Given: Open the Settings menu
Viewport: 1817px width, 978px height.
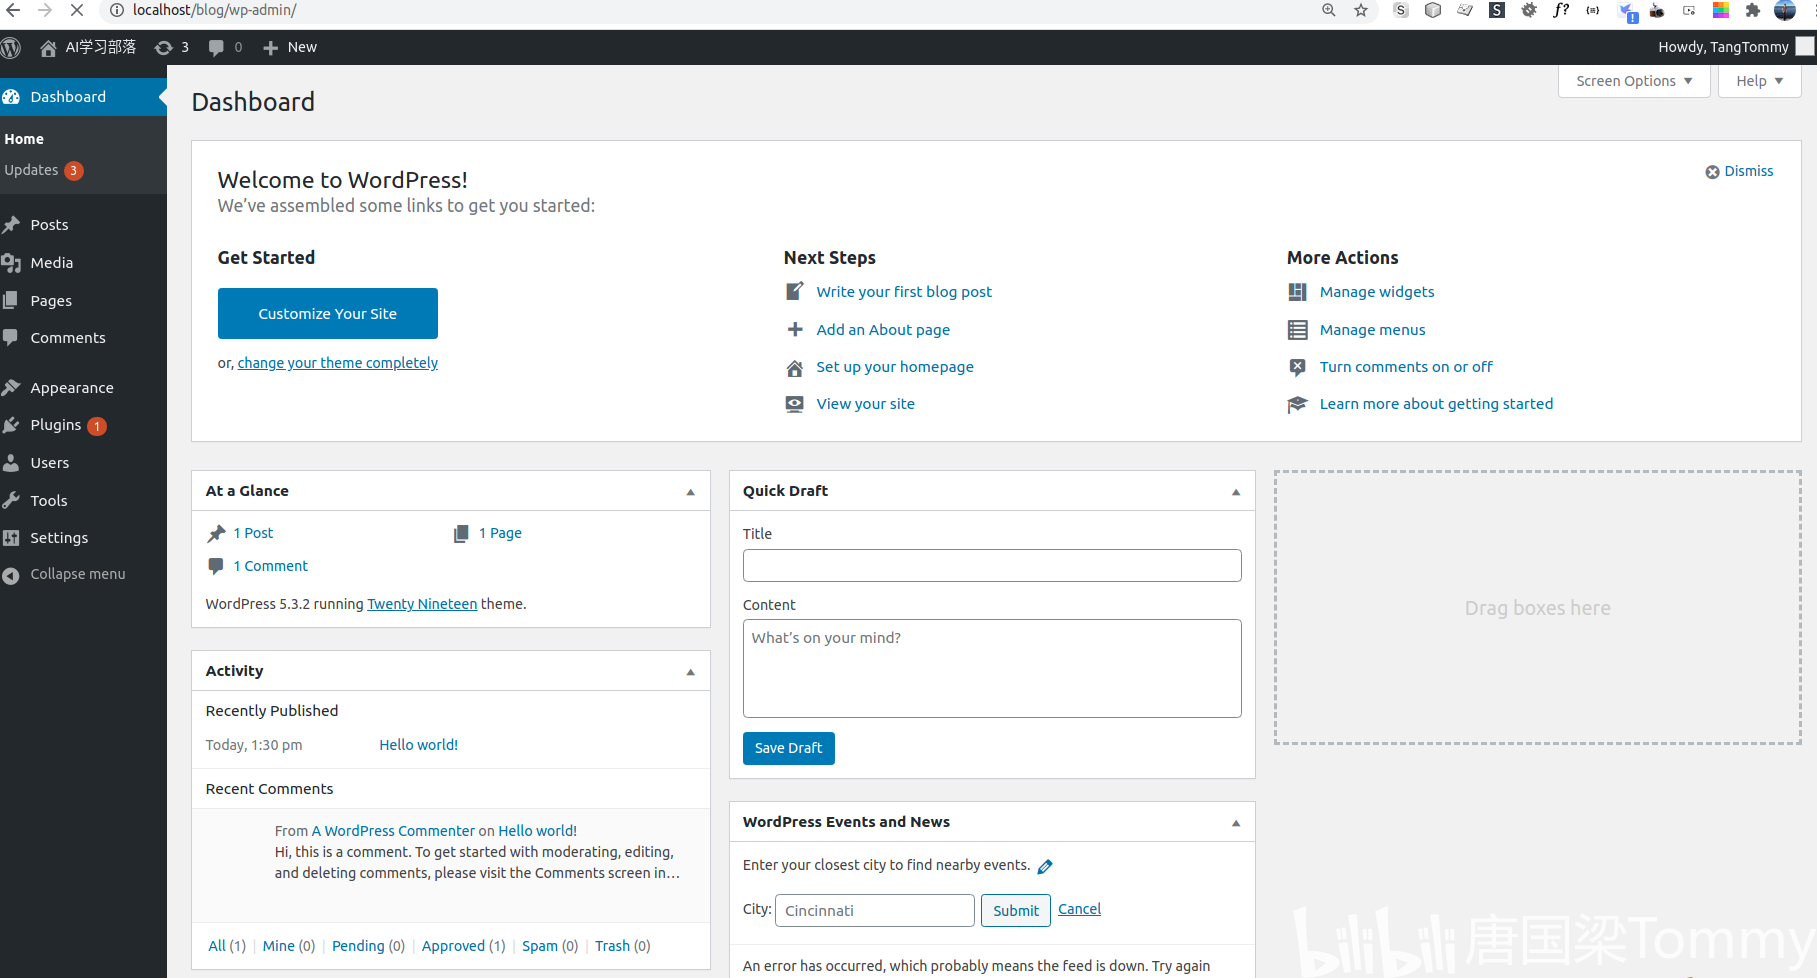Looking at the screenshot, I should pos(59,538).
